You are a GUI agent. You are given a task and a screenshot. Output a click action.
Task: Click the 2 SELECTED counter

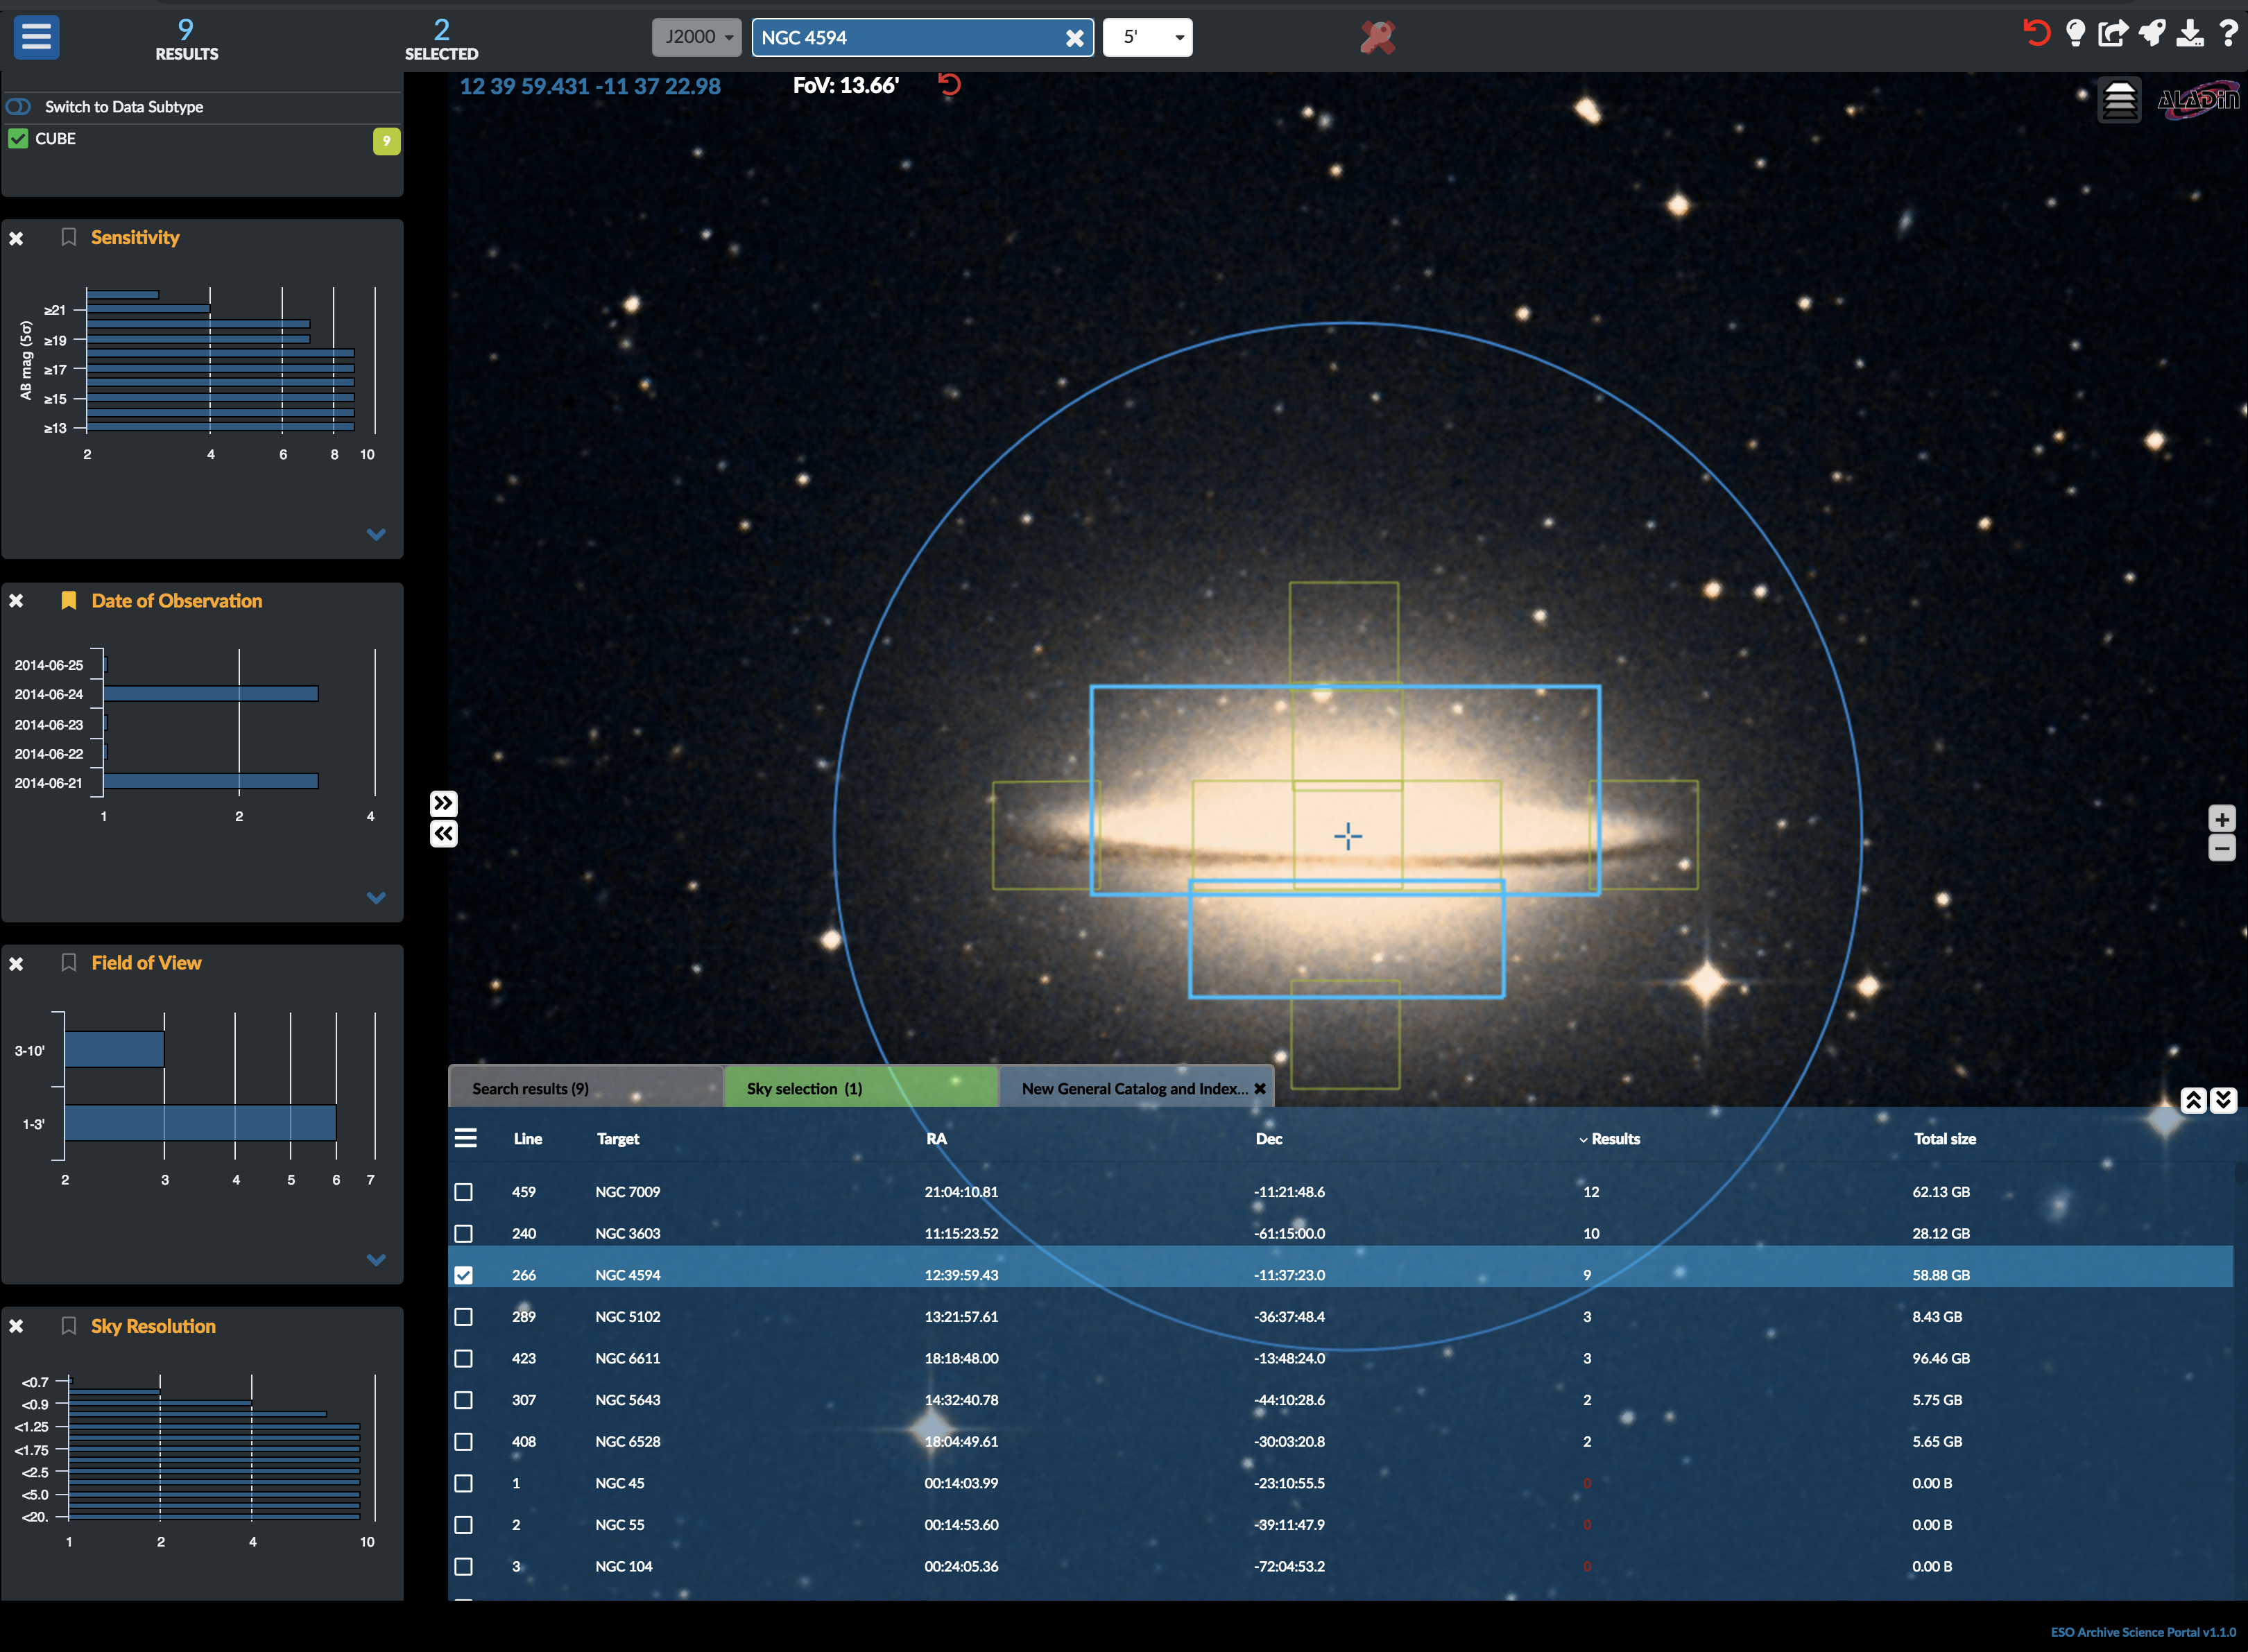(441, 39)
